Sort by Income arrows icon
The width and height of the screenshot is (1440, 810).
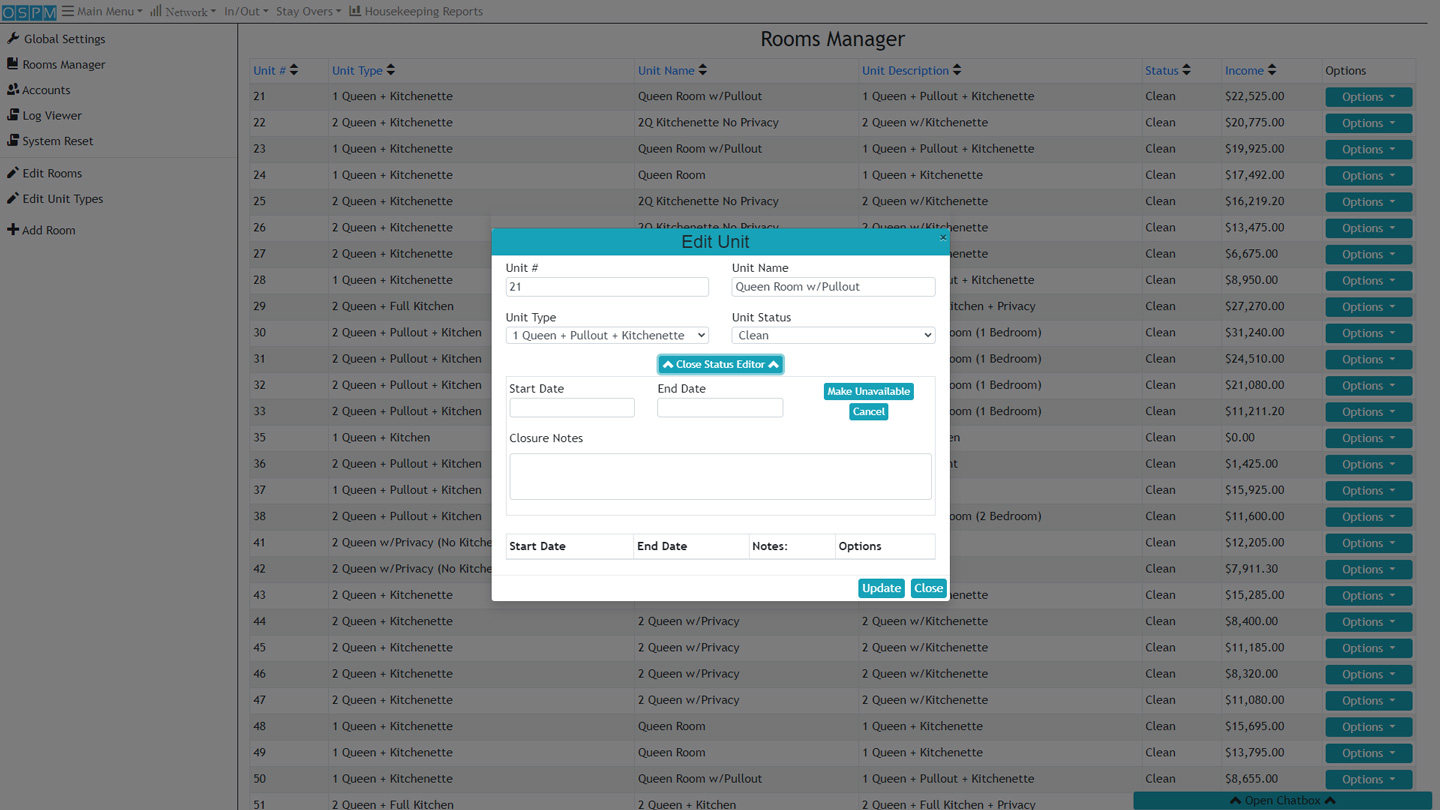[1272, 70]
